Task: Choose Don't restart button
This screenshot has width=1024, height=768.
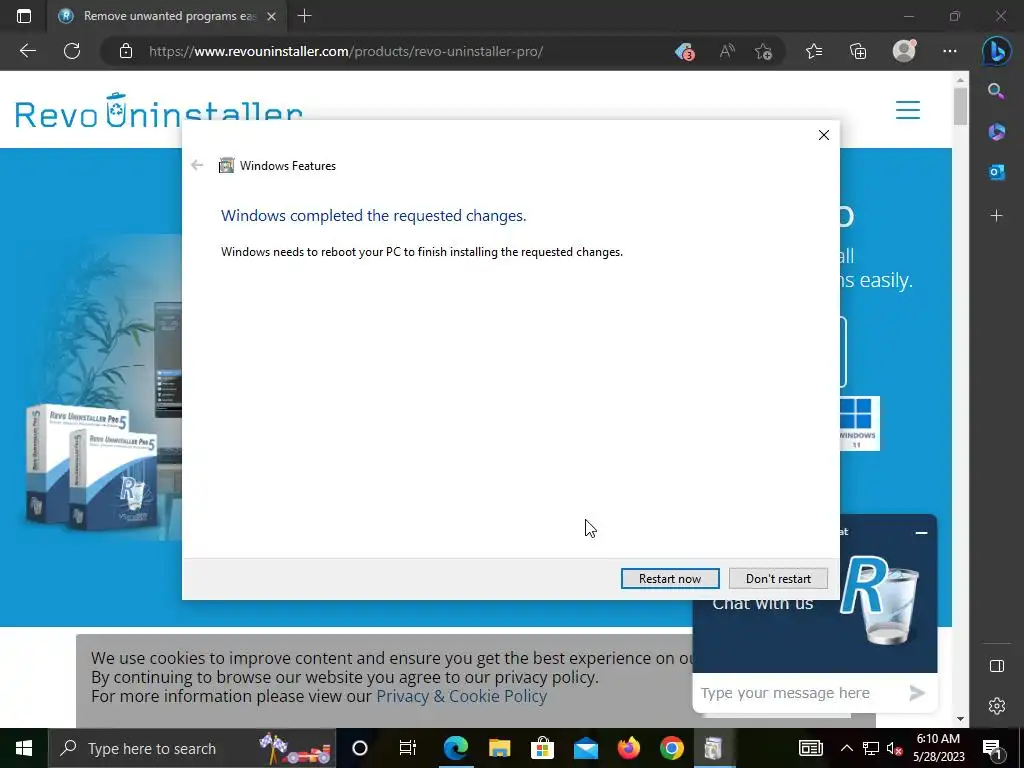Action: [778, 579]
